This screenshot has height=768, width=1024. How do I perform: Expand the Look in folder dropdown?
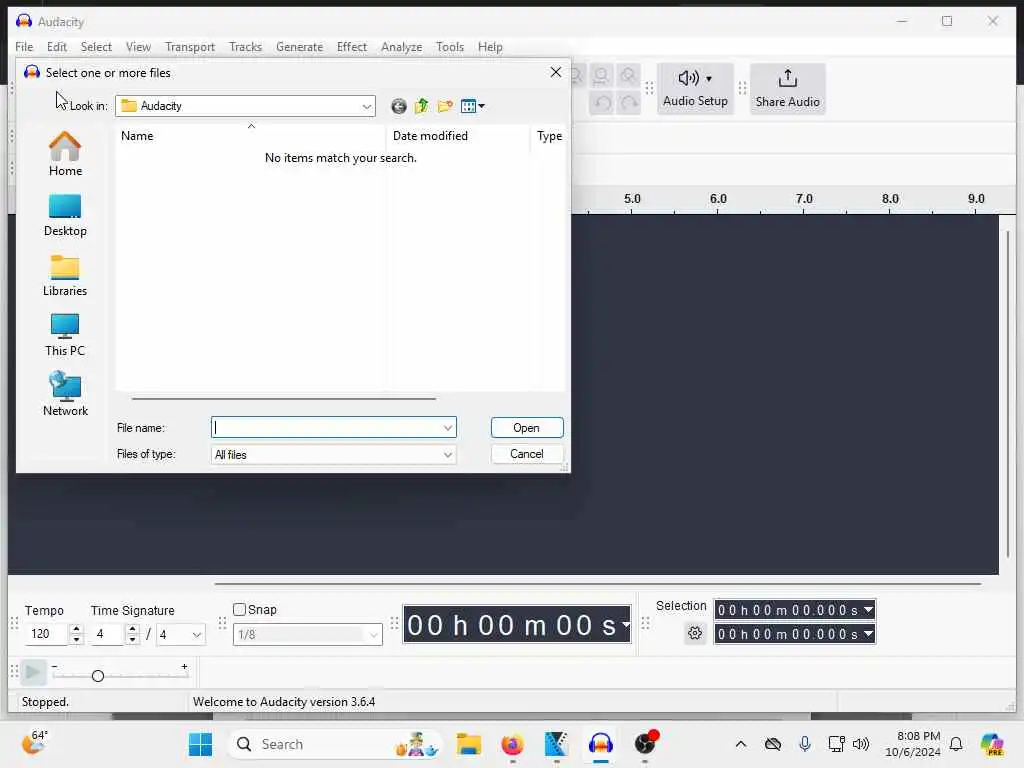pyautogui.click(x=367, y=106)
